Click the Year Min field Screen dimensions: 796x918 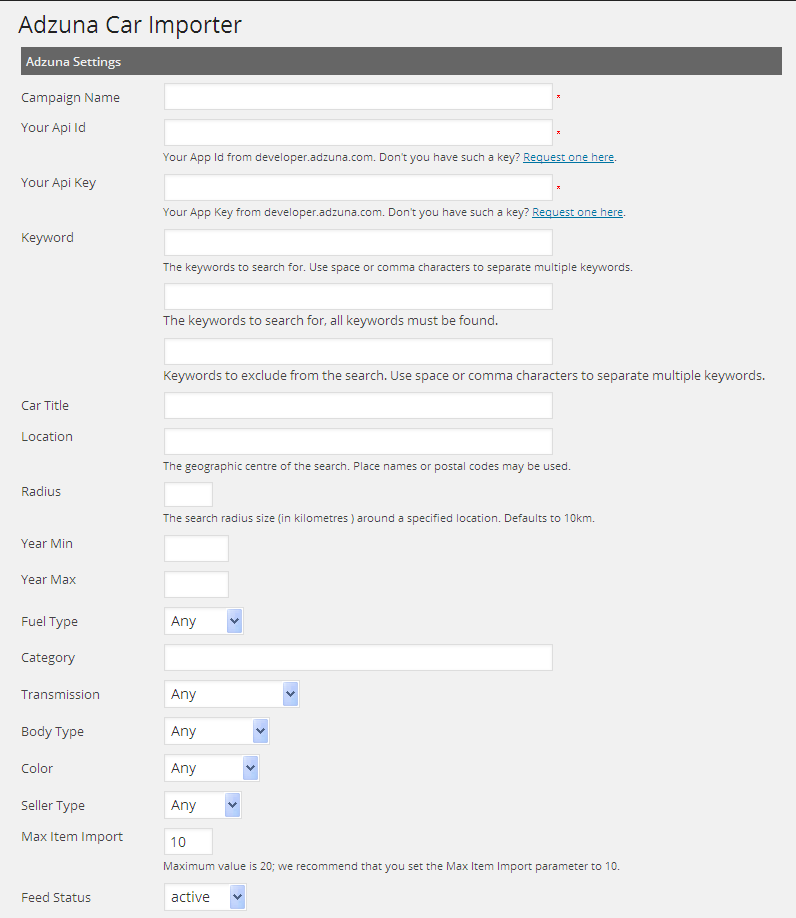196,549
